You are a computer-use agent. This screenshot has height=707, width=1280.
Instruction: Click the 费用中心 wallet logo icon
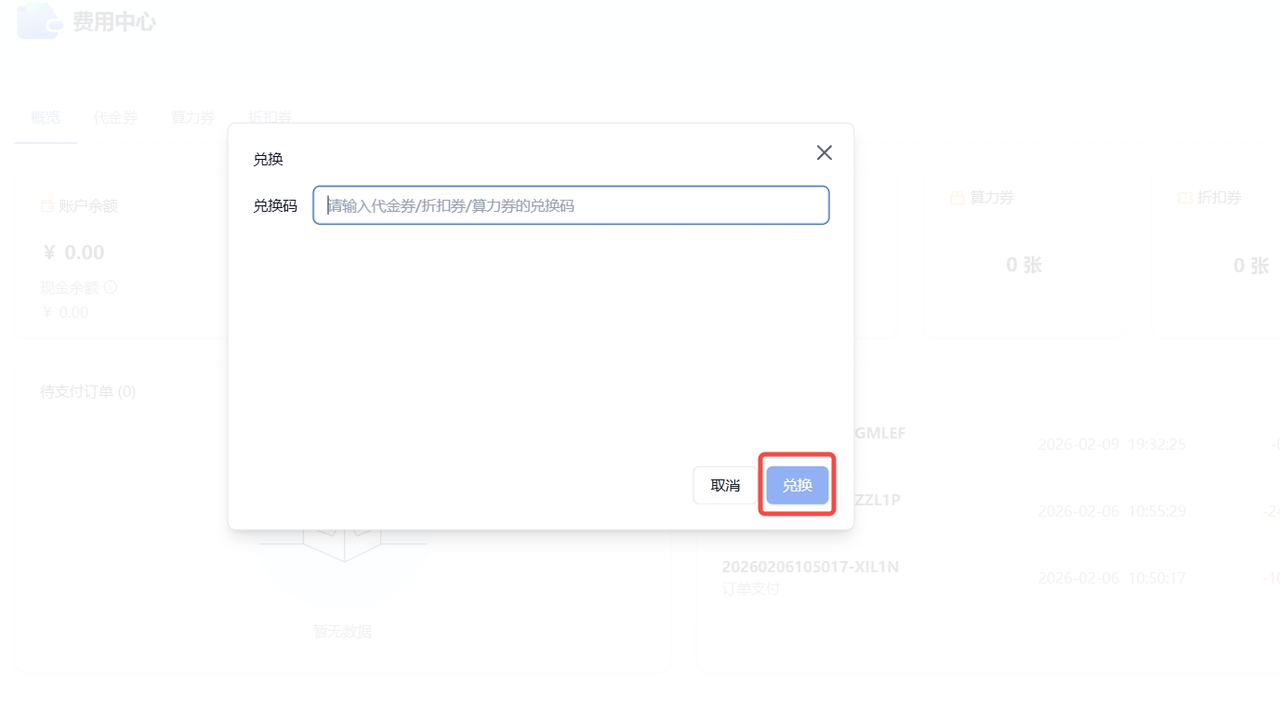pyautogui.click(x=40, y=21)
